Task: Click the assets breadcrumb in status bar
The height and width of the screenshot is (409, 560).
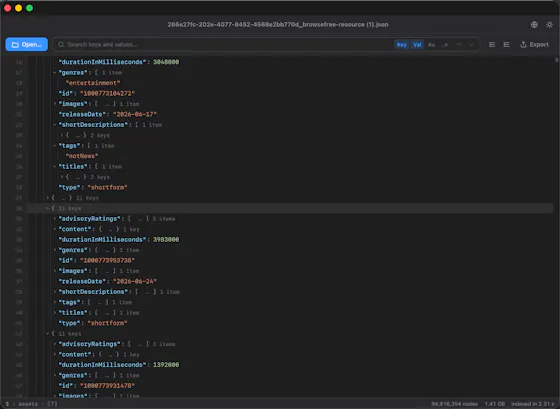Action: pos(28,404)
